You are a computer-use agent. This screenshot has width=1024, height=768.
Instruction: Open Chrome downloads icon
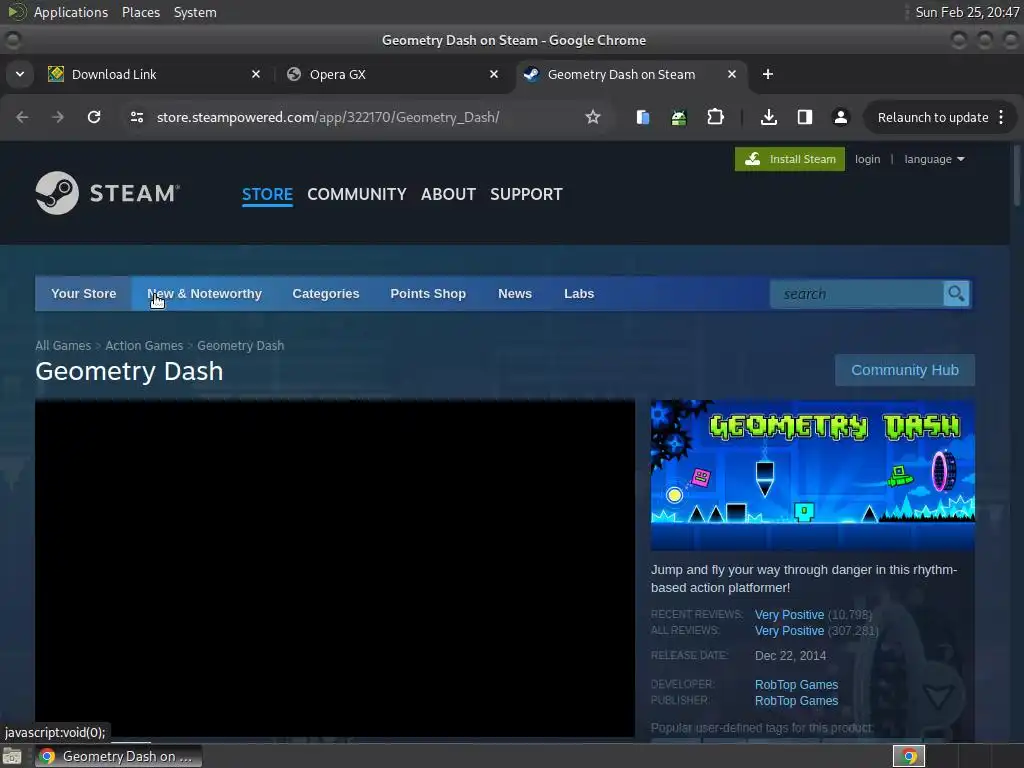(x=769, y=117)
